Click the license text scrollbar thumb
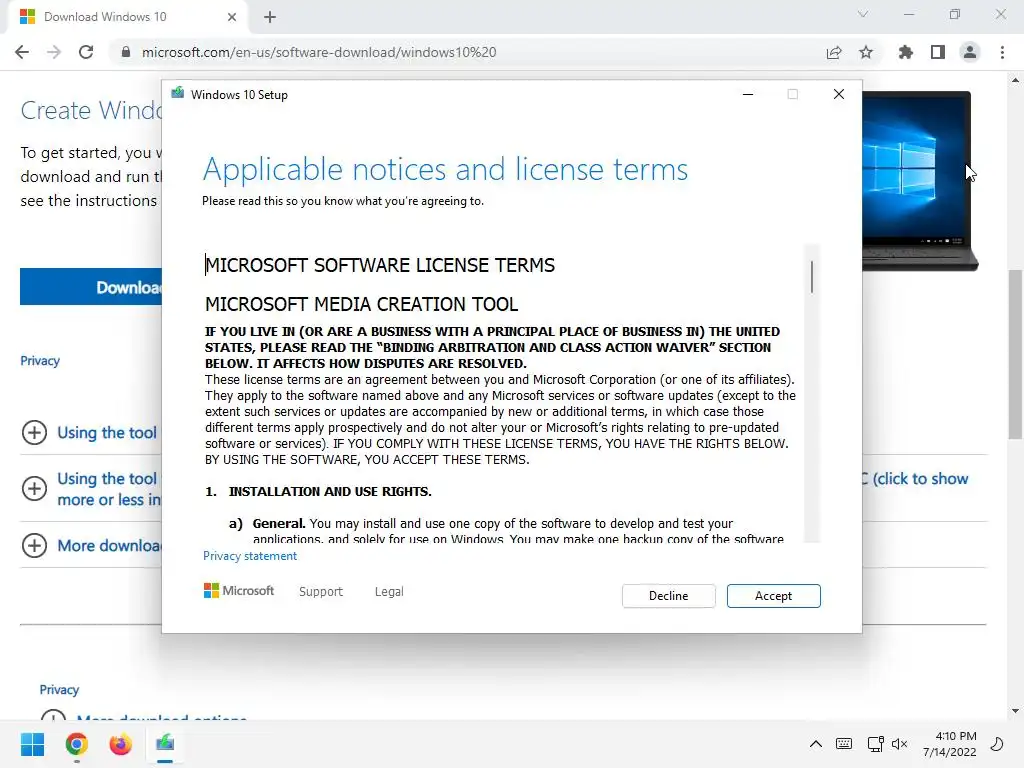Viewport: 1024px width, 768px height. pos(812,277)
